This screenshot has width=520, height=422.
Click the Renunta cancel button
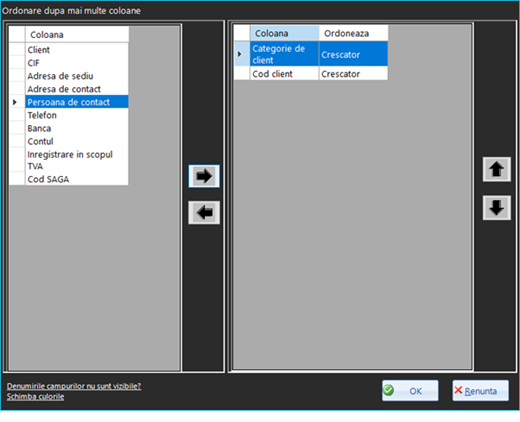point(480,391)
